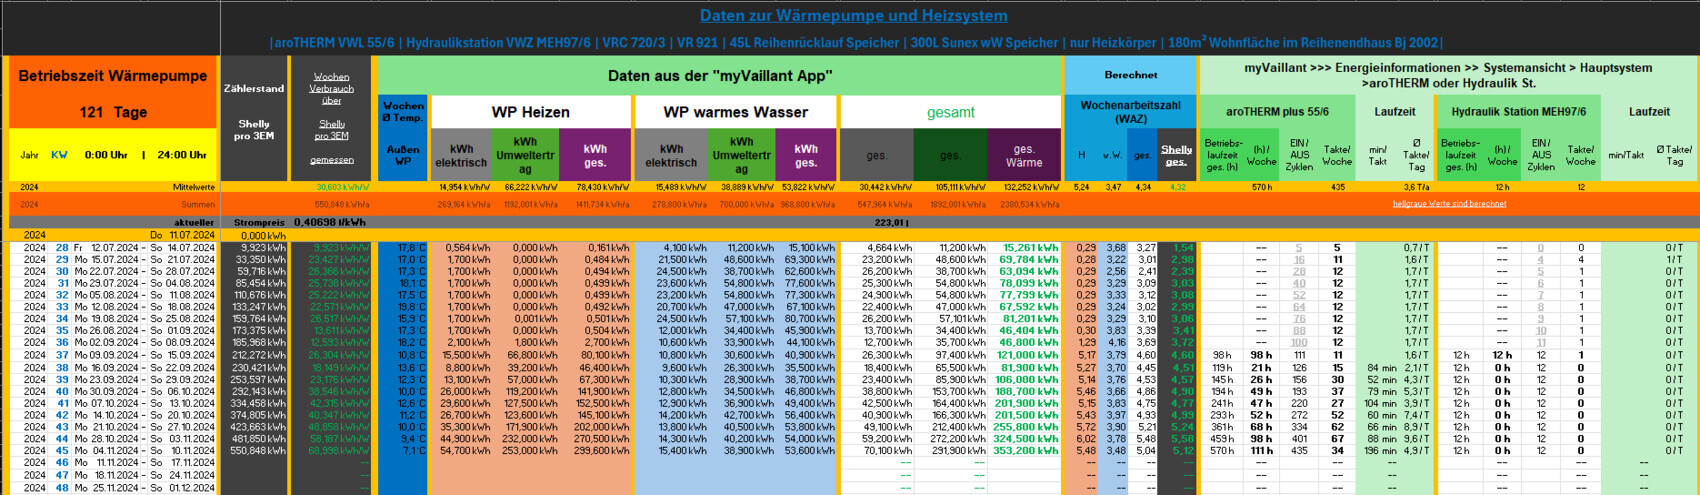This screenshot has width=1700, height=495.
Task: Select calendar week 37 in the KW column
Action: pos(62,355)
